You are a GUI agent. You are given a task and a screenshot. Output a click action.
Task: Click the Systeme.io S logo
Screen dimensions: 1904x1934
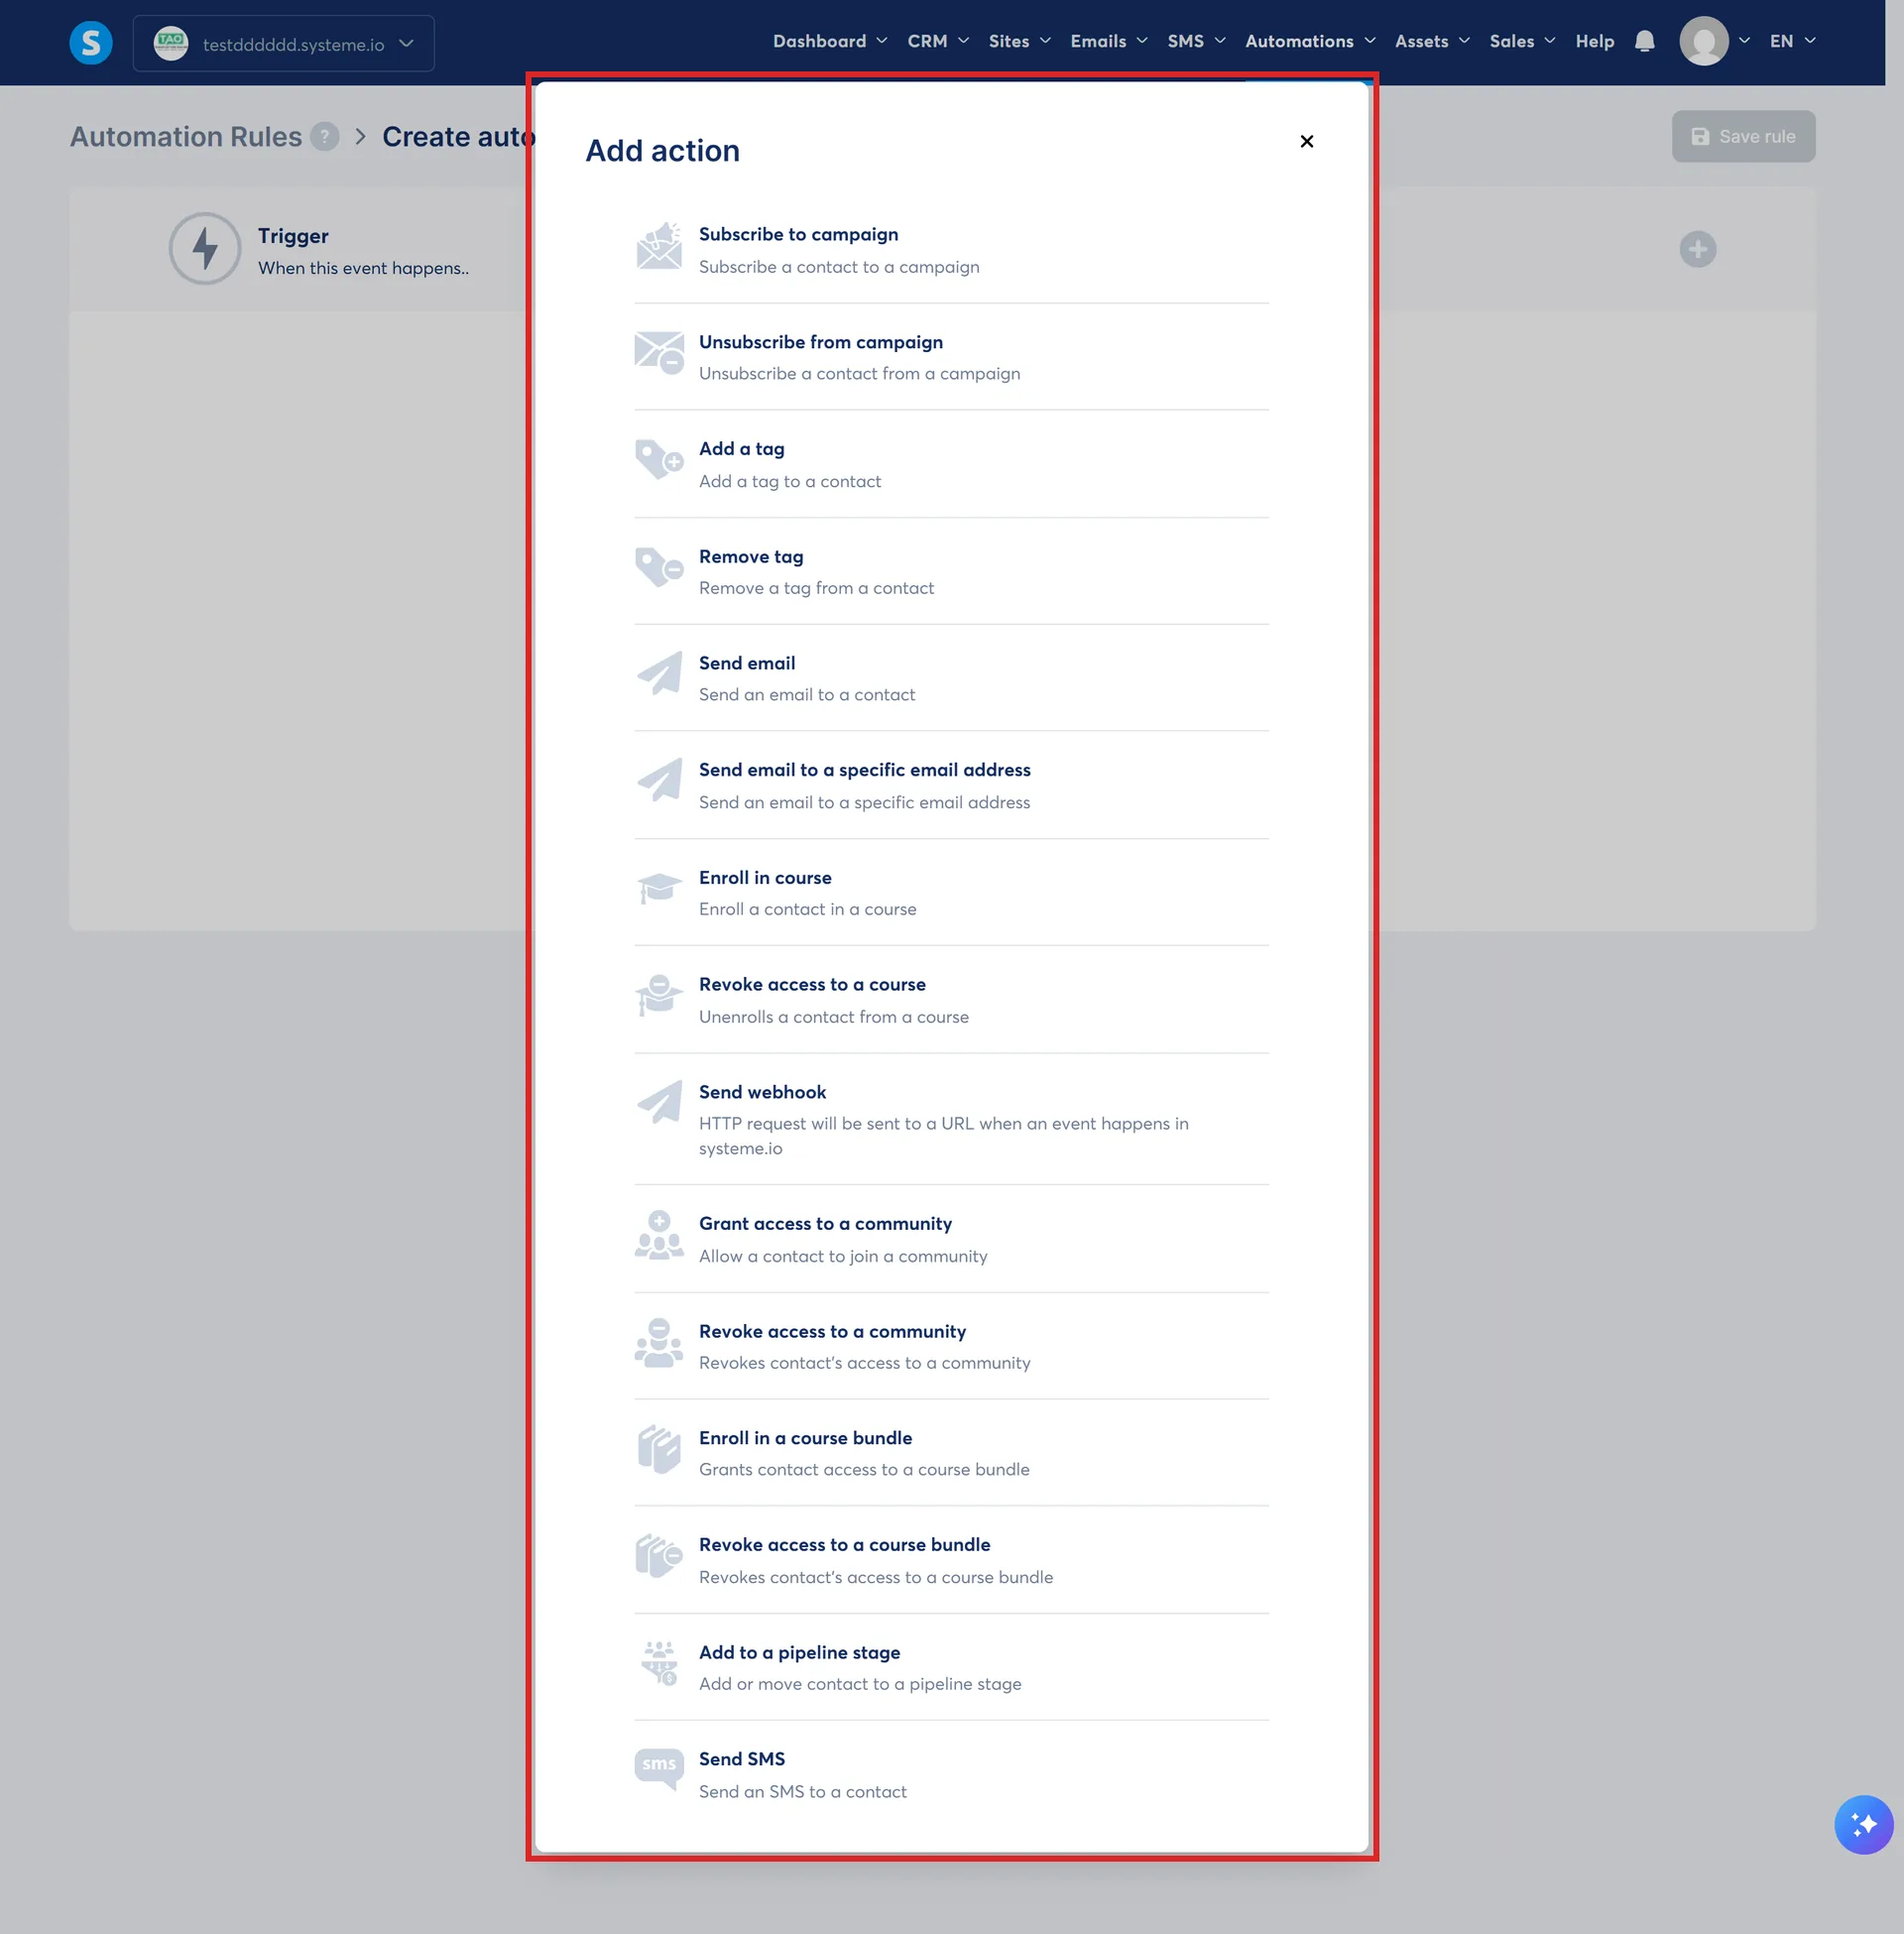91,43
